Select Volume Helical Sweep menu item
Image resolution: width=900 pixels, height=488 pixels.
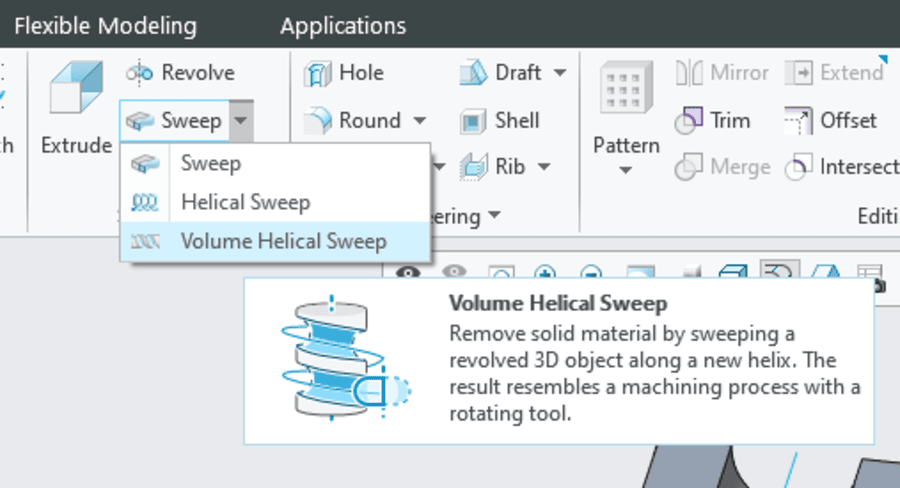click(x=283, y=241)
